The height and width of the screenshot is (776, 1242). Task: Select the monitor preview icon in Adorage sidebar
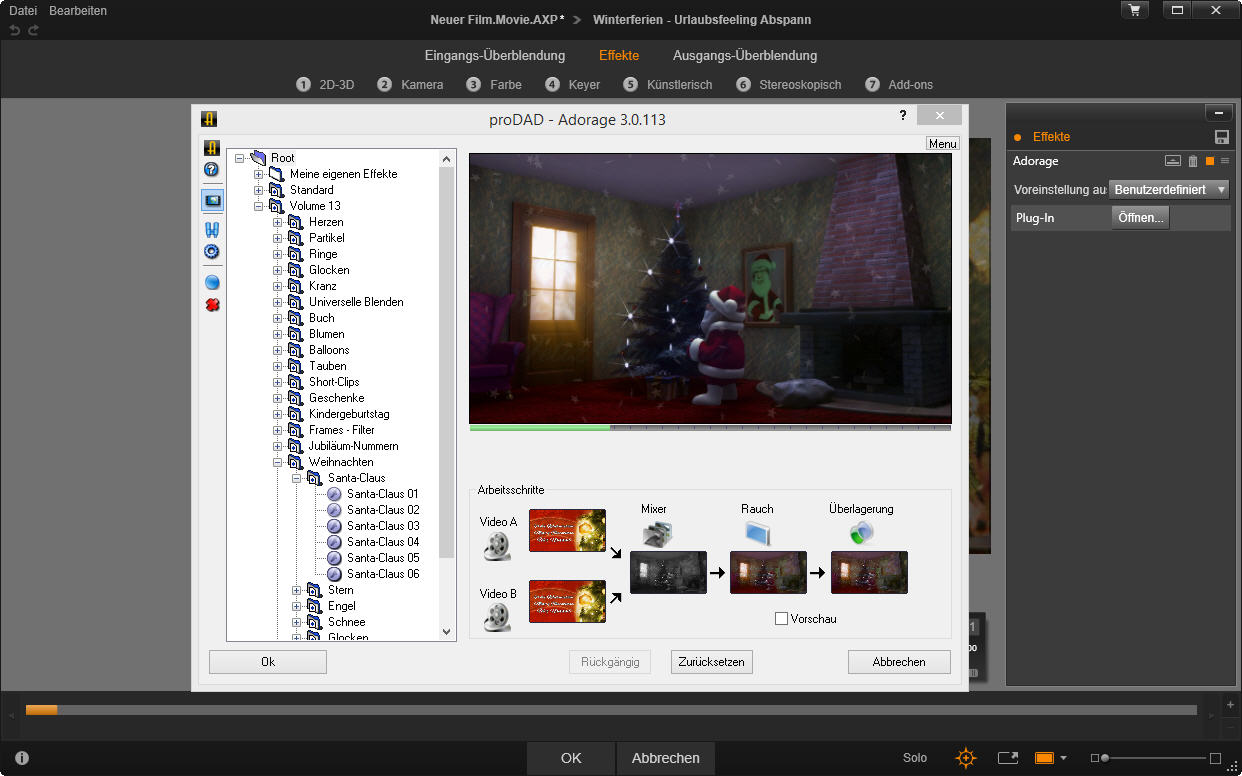point(212,200)
